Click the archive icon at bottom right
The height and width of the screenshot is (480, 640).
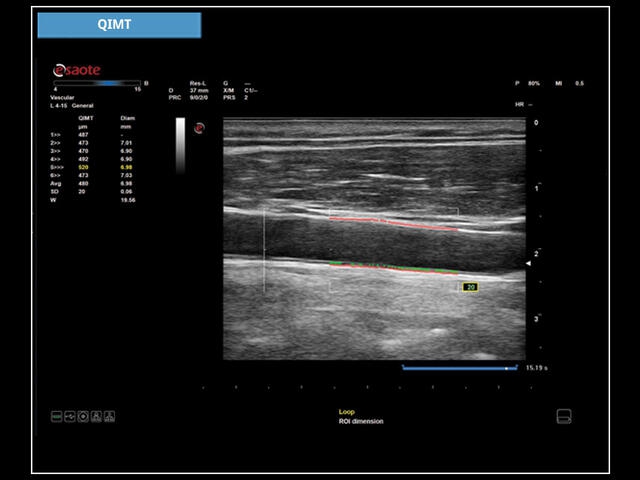(x=564, y=416)
